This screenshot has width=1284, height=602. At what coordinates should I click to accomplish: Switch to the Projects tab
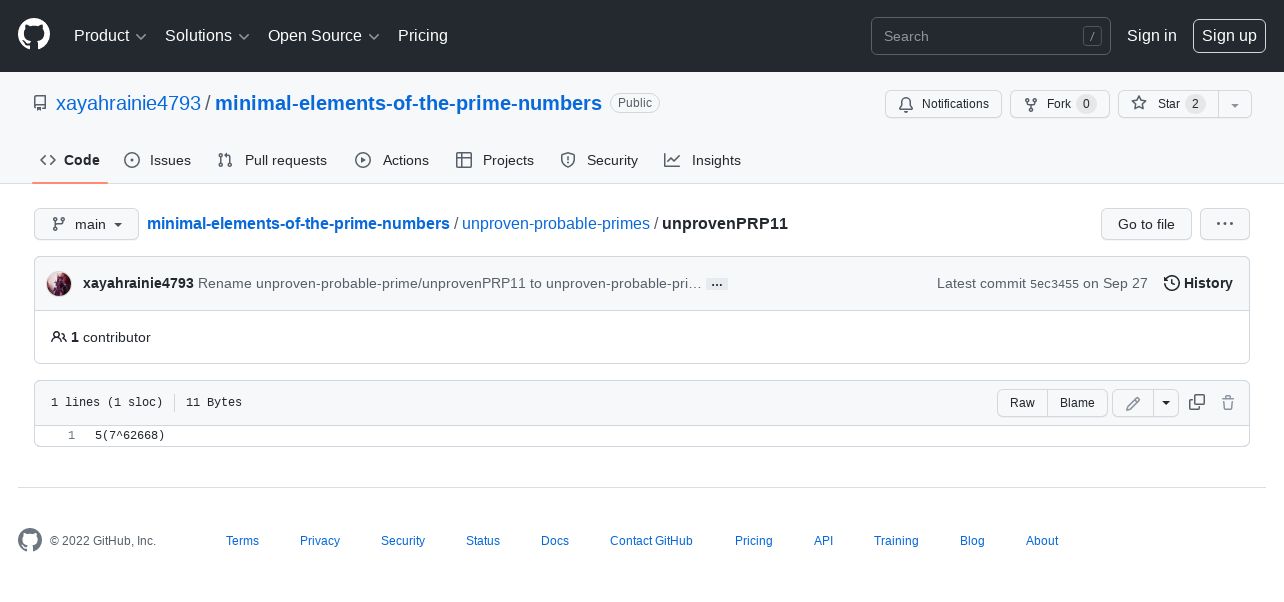[x=495, y=160]
